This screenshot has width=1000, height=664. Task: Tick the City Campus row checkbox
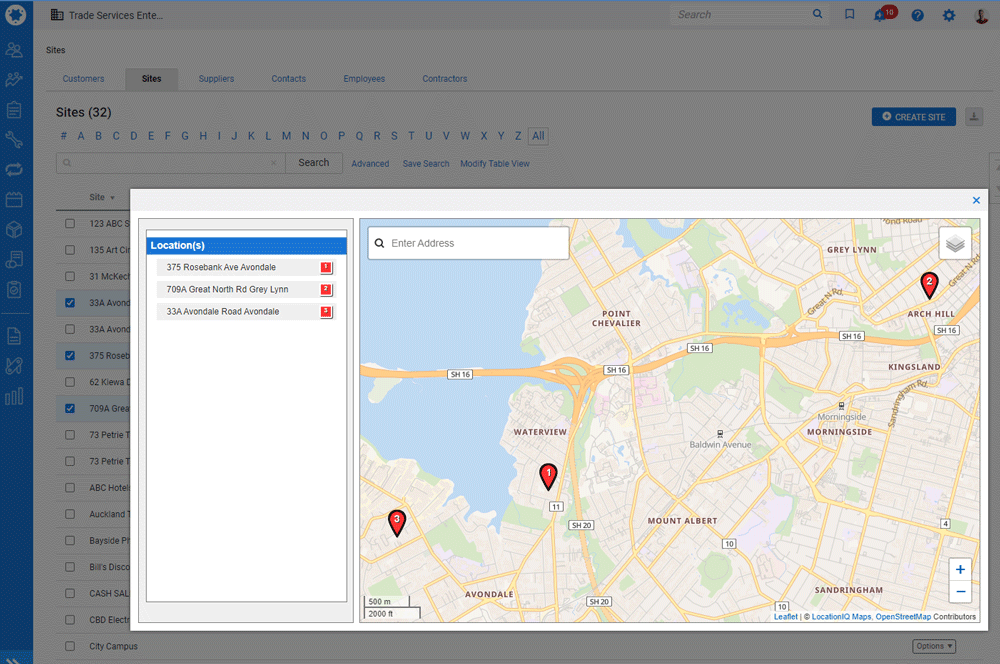70,646
